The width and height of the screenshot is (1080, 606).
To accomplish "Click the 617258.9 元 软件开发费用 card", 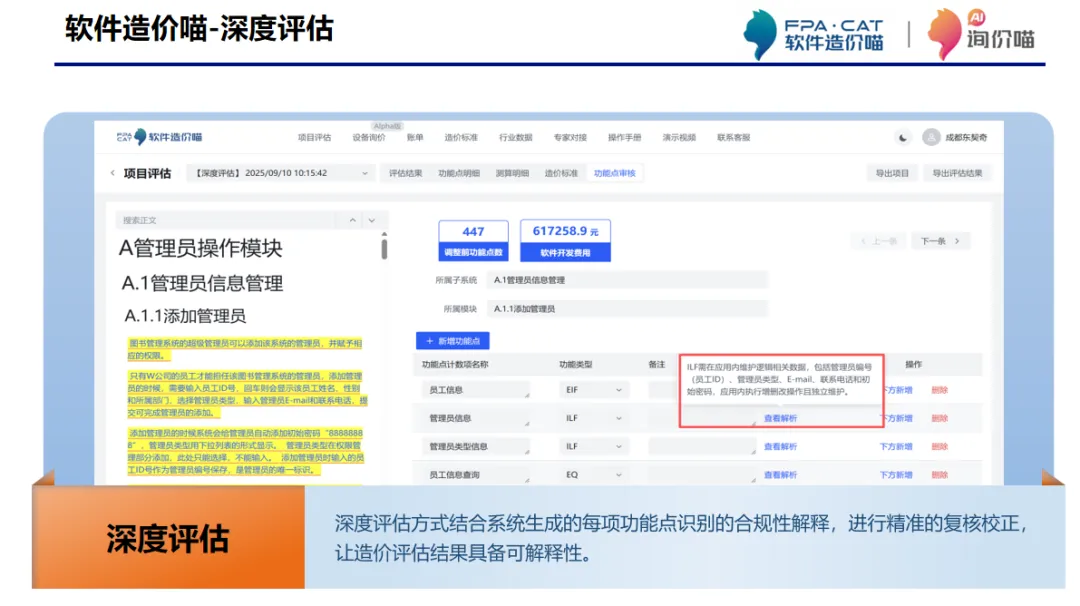I will click(565, 240).
